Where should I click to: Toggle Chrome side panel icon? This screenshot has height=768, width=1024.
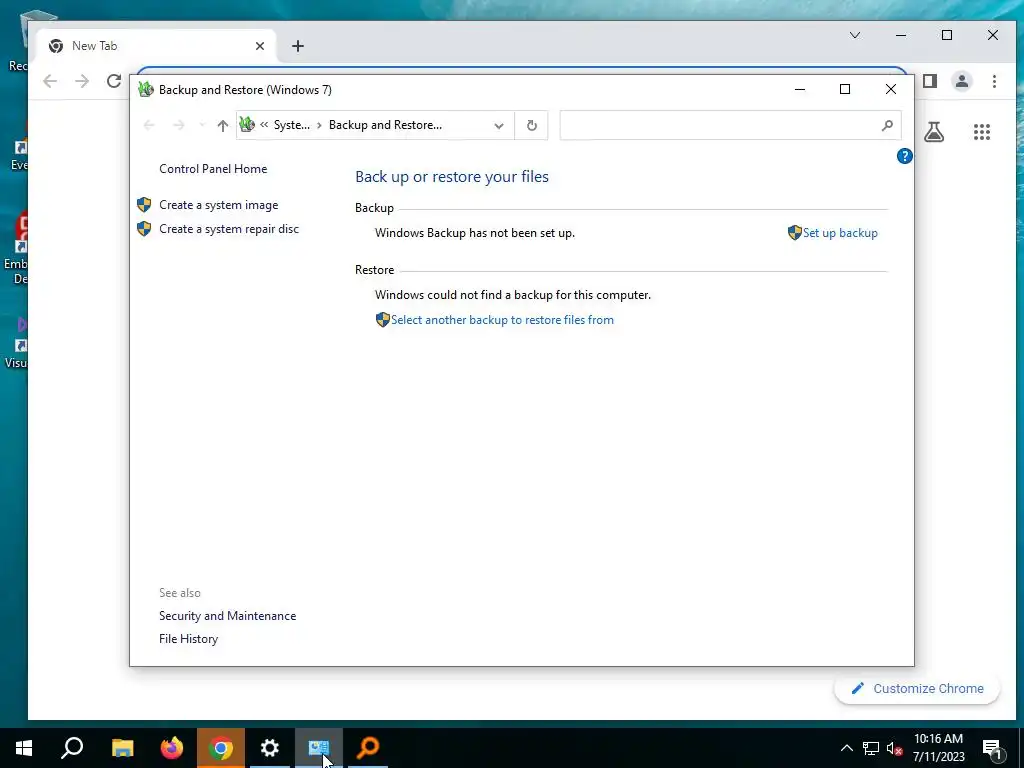point(930,81)
